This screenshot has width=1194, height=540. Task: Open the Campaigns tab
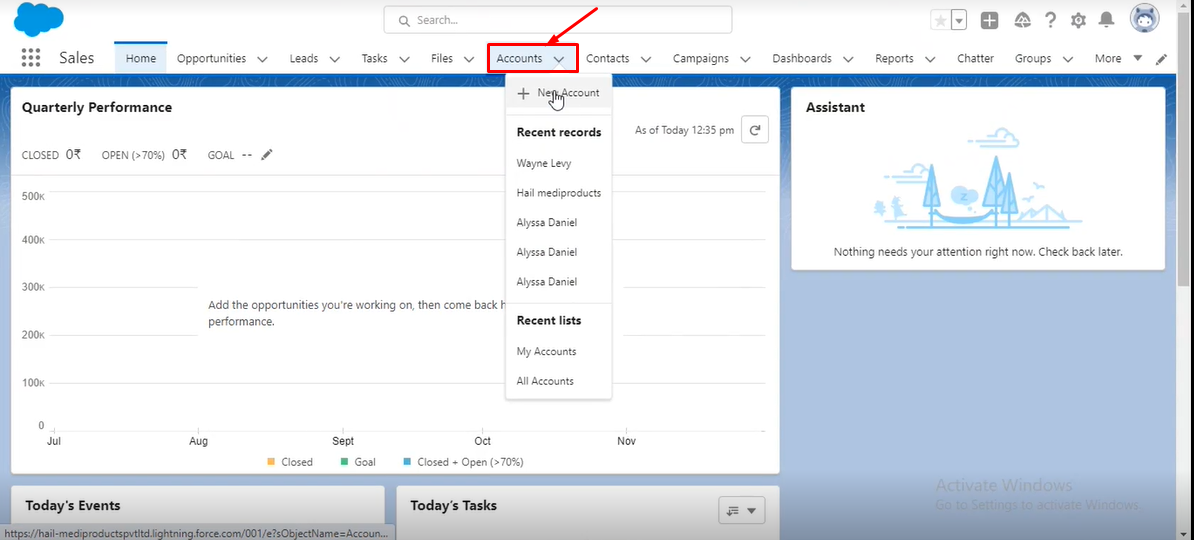tap(701, 58)
